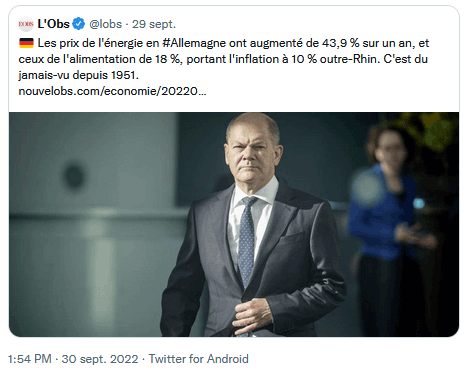Viewport: 467px width, 375px height.
Task: Click the 1:54 PM timestamp
Action: click(x=30, y=359)
